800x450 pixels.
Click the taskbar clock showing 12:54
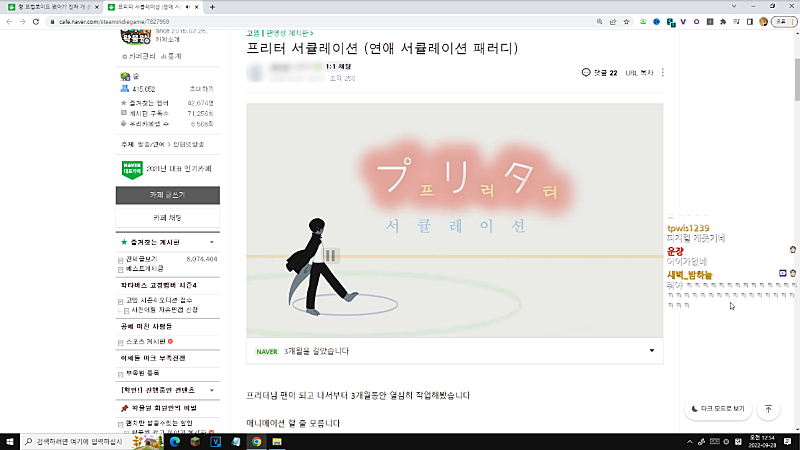pyautogui.click(x=762, y=441)
